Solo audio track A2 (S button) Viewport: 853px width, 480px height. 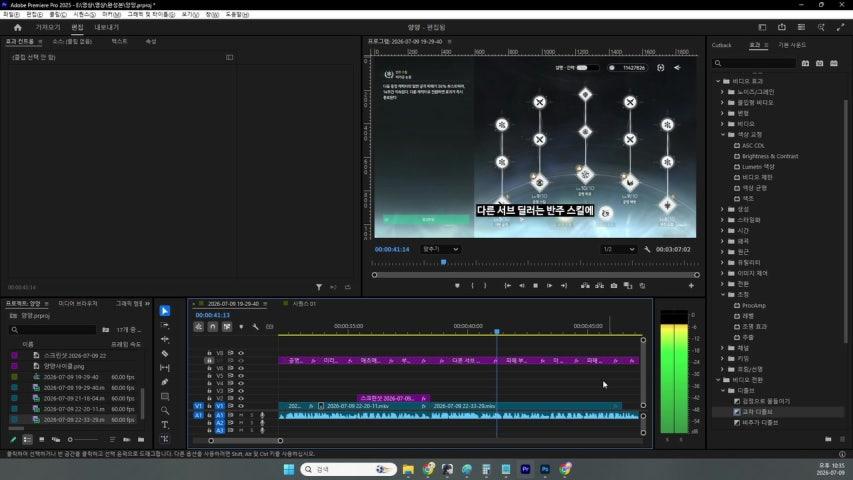(x=251, y=423)
